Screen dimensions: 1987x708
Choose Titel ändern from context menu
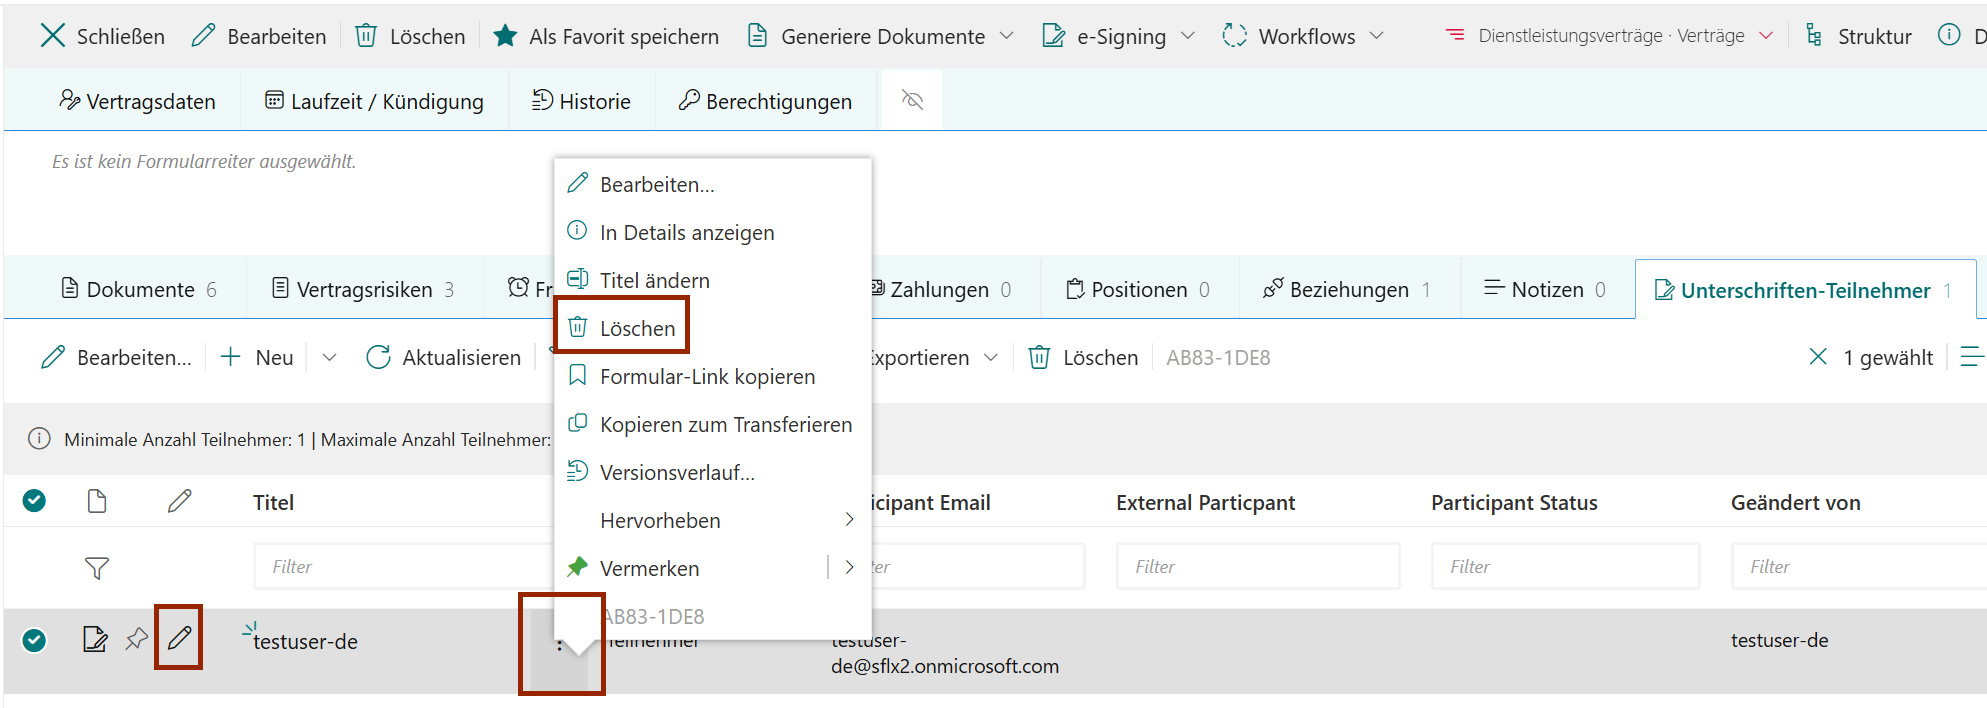pos(654,280)
